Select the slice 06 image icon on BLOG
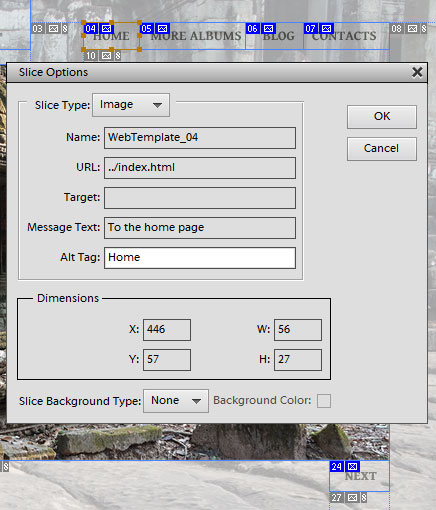 [268, 29]
